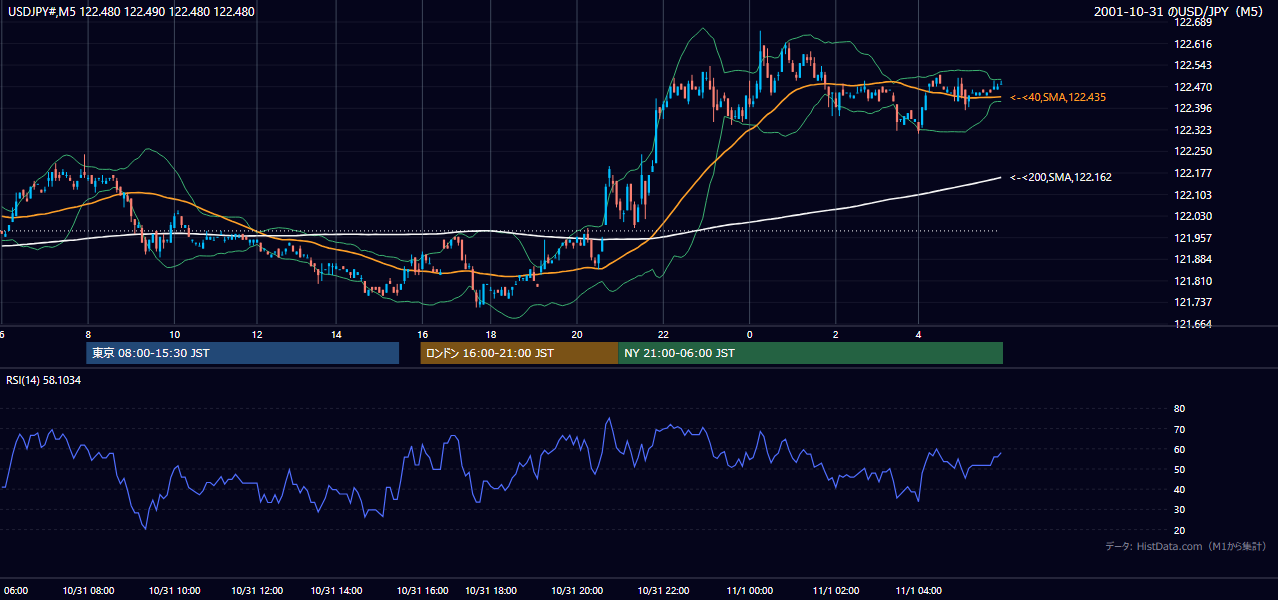Image resolution: width=1278 pixels, height=600 pixels.
Task: Click the 40 SMA label 122.435
Action: (x=1058, y=97)
